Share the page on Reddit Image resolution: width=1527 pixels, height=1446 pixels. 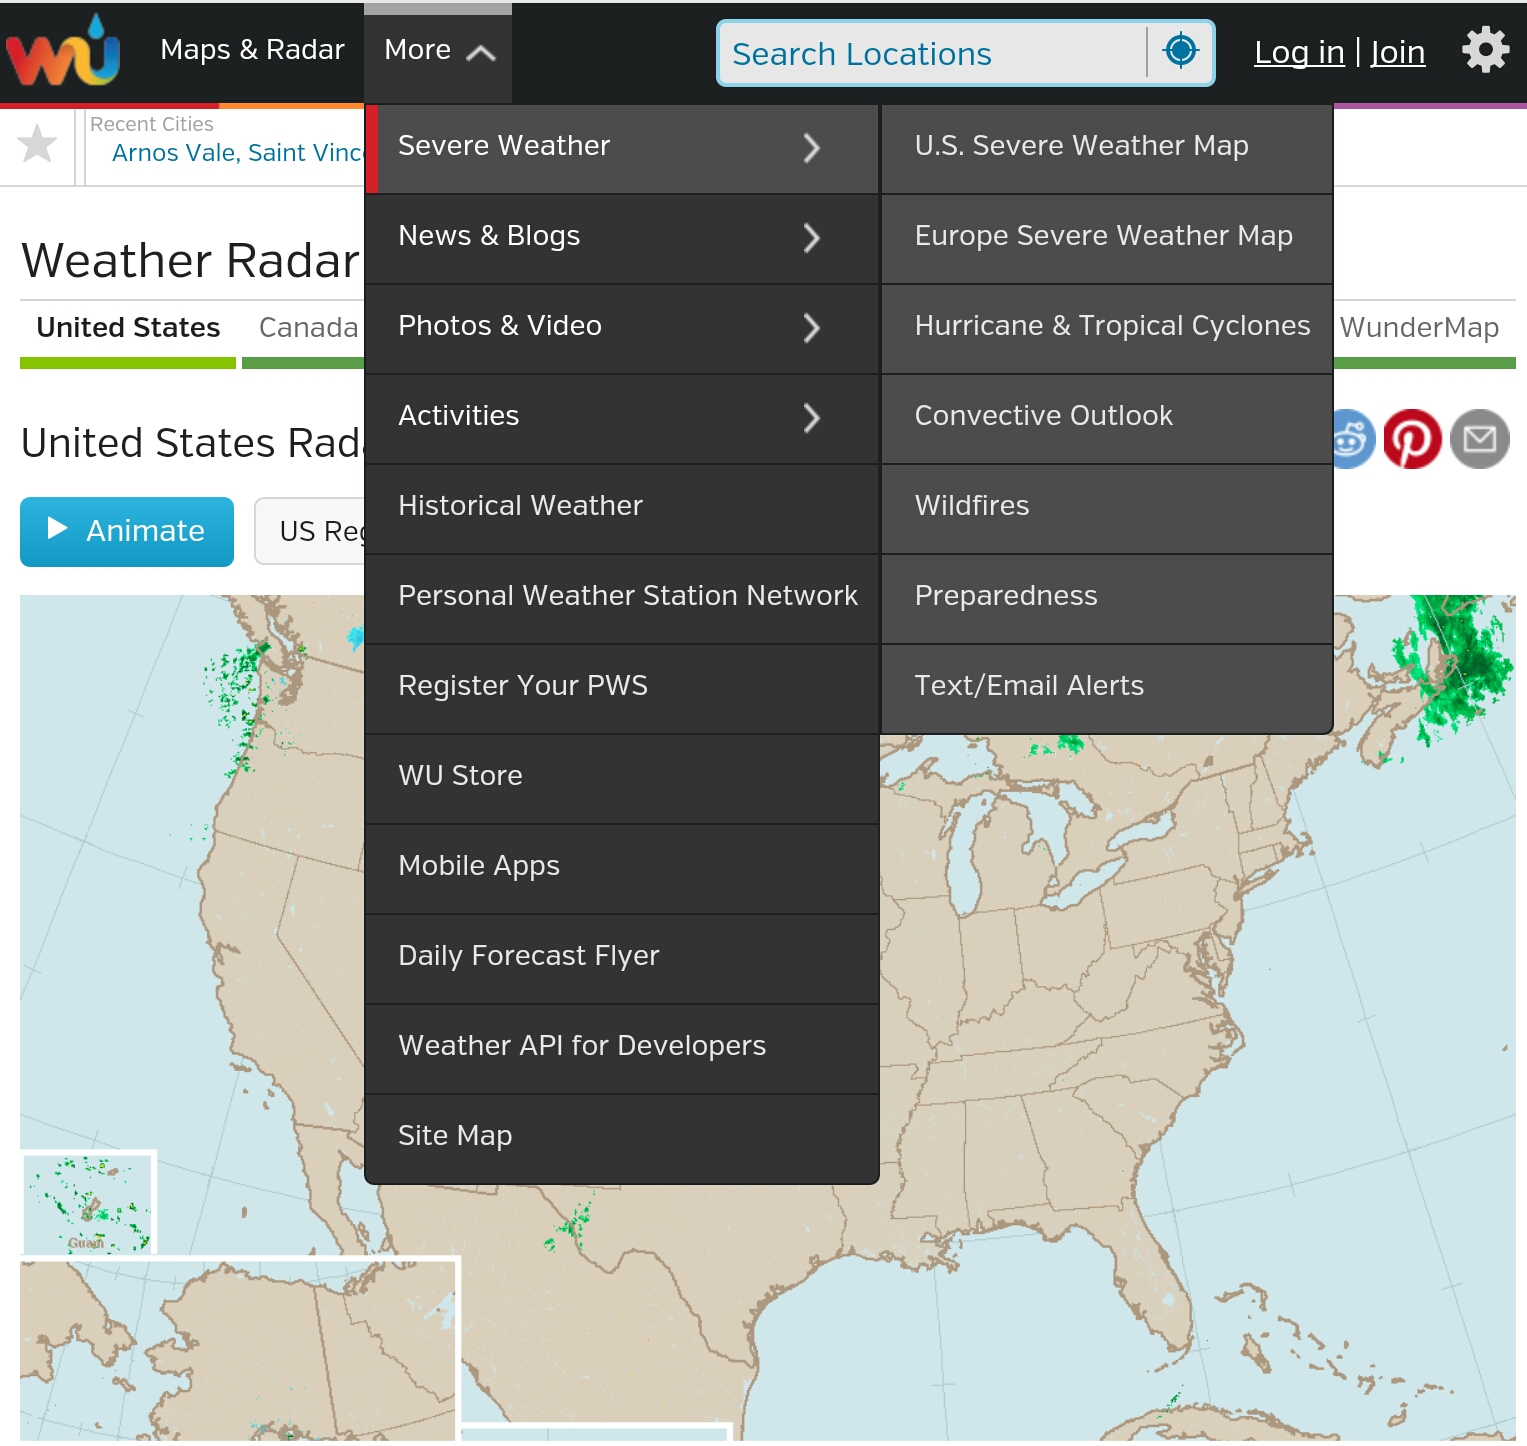pyautogui.click(x=1352, y=439)
